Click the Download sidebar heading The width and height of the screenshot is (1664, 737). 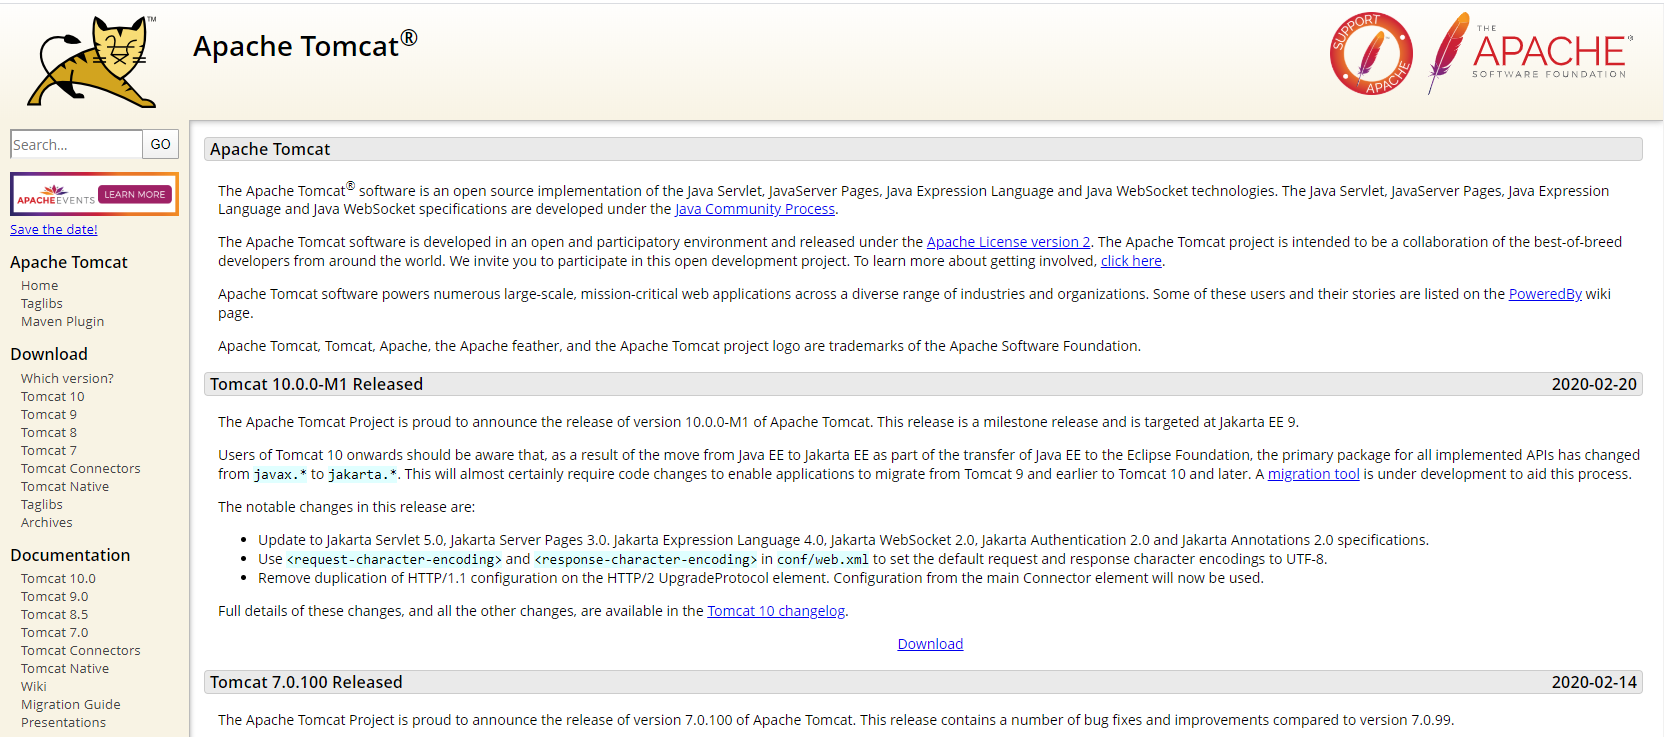tap(49, 354)
